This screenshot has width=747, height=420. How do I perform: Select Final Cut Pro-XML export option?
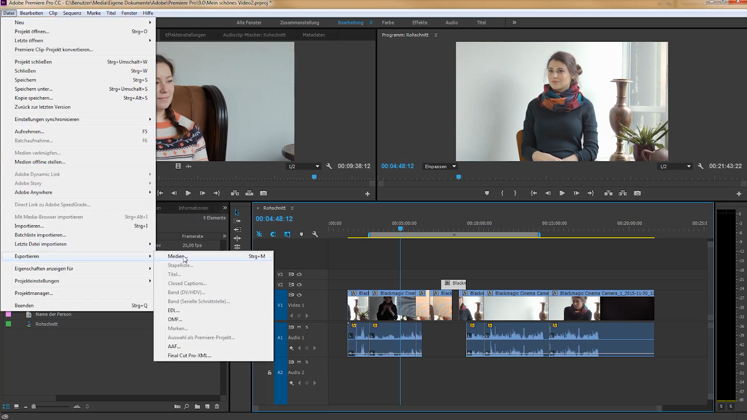189,355
